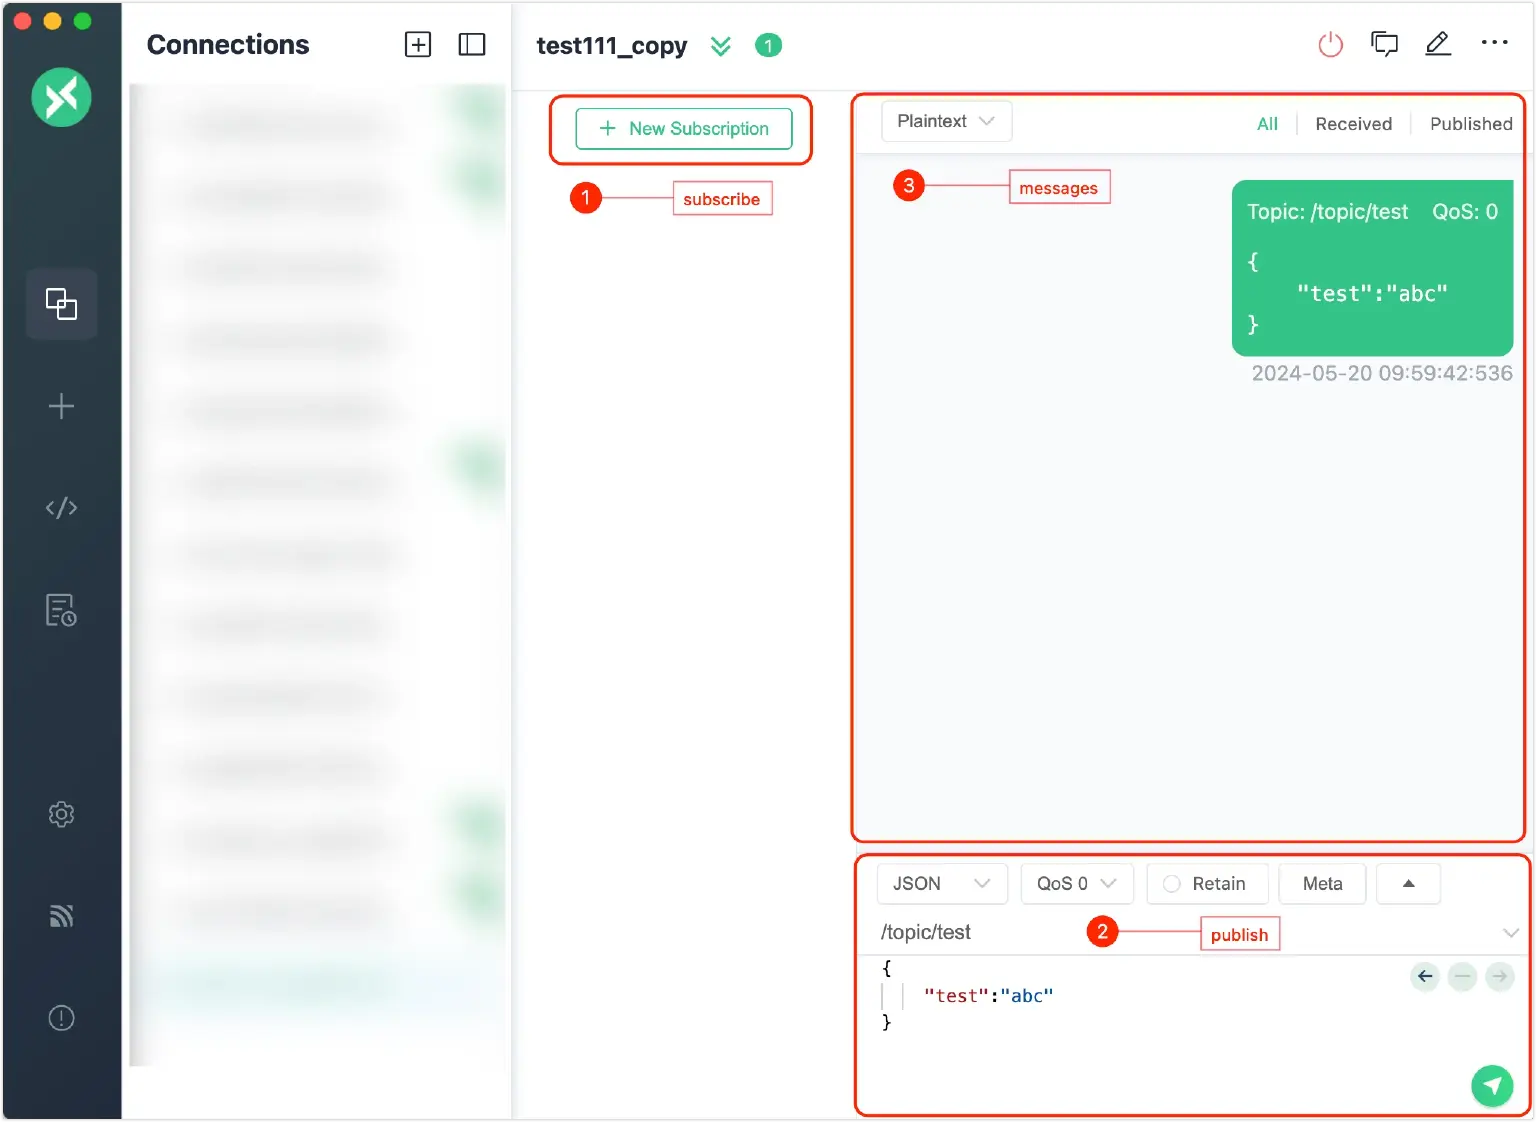
Task: Click the Meta button
Action: [x=1322, y=884]
